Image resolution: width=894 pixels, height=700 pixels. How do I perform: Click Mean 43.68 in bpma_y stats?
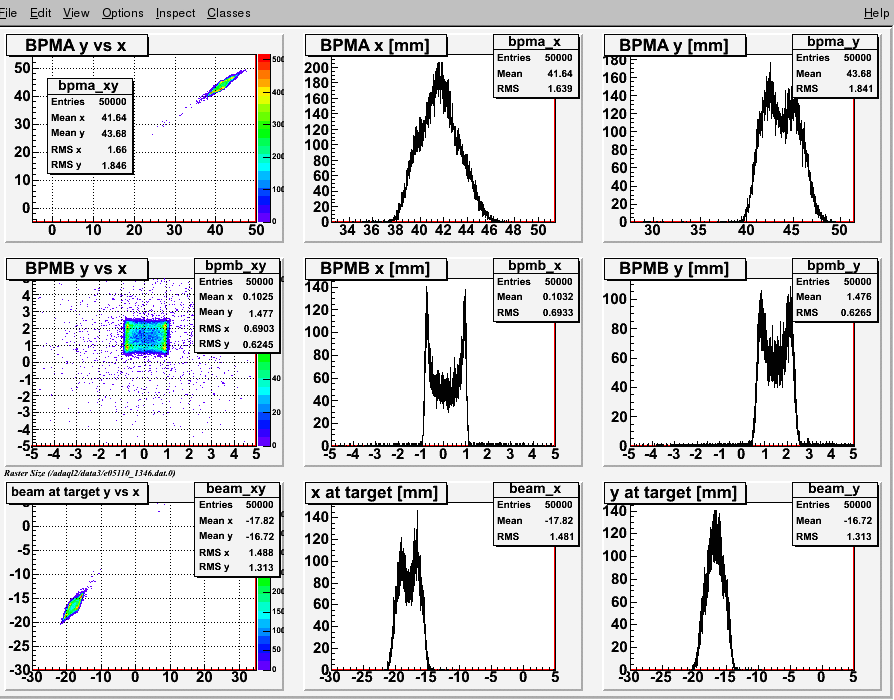click(x=834, y=74)
